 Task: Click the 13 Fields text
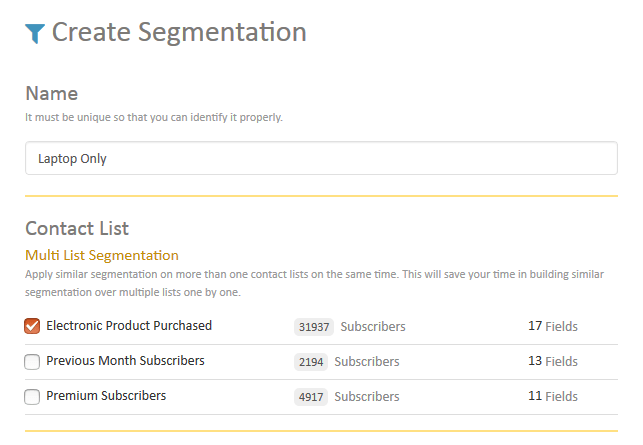tap(553, 361)
